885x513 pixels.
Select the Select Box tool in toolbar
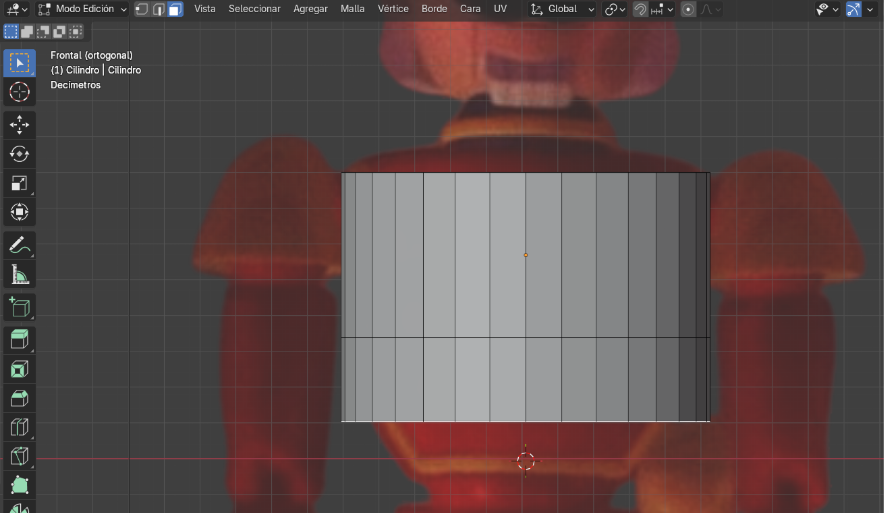click(x=19, y=63)
